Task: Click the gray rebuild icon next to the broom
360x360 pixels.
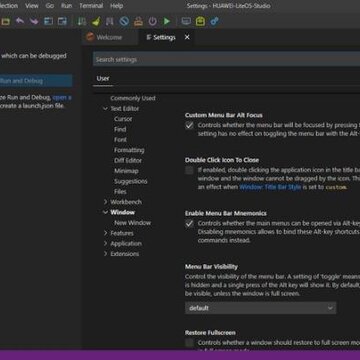Action: click(x=110, y=22)
